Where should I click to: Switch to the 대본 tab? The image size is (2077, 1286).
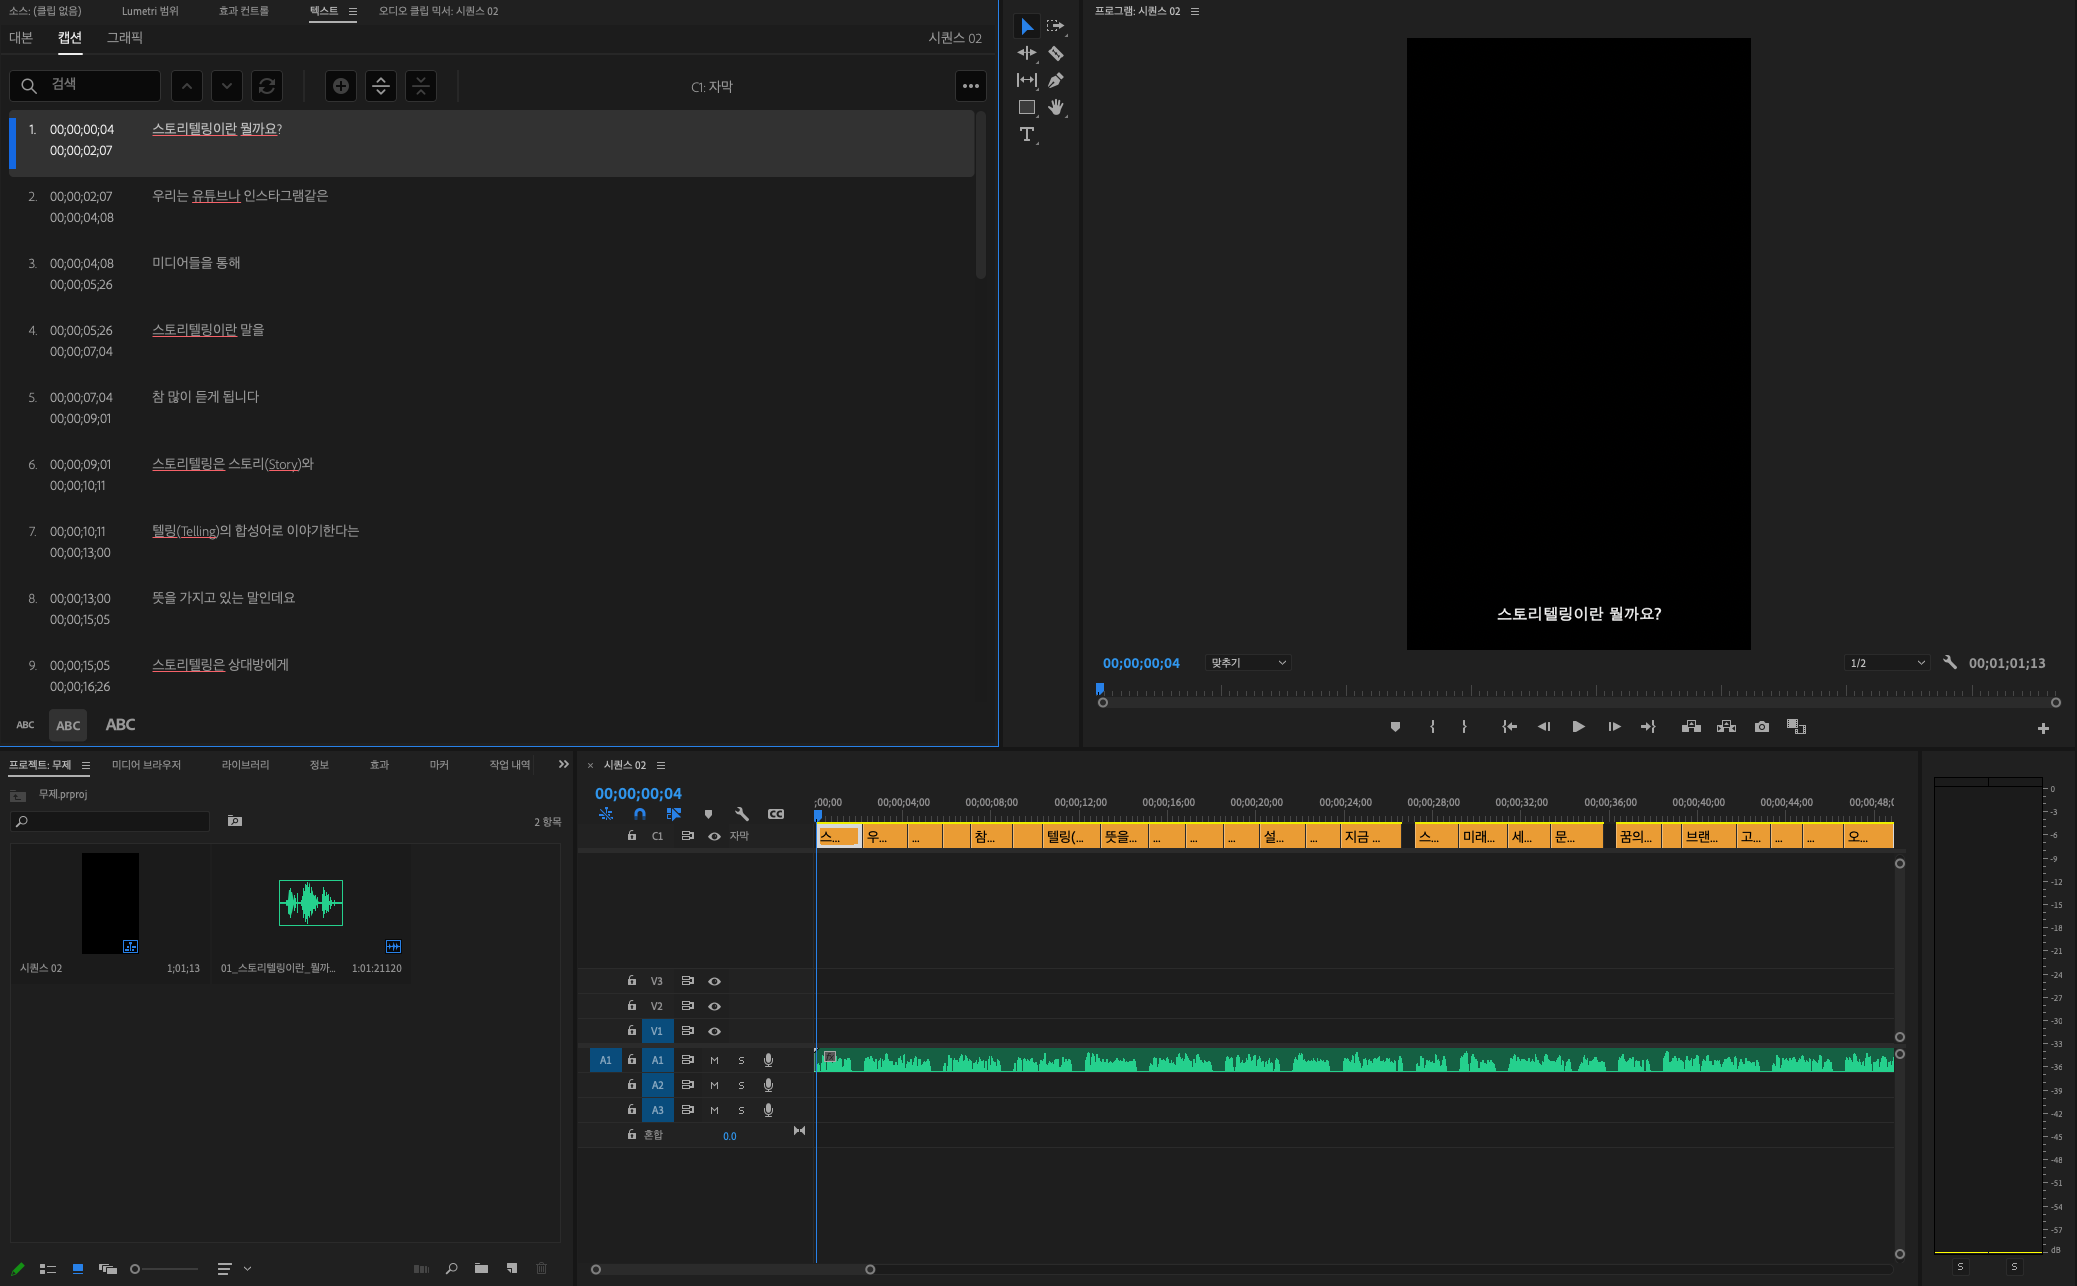[21, 38]
